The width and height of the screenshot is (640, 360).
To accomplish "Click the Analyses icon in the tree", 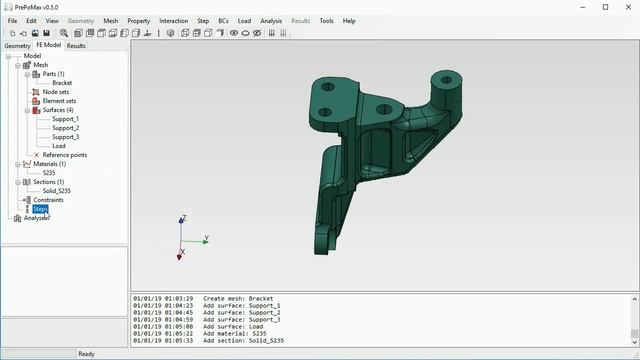I will 18,218.
